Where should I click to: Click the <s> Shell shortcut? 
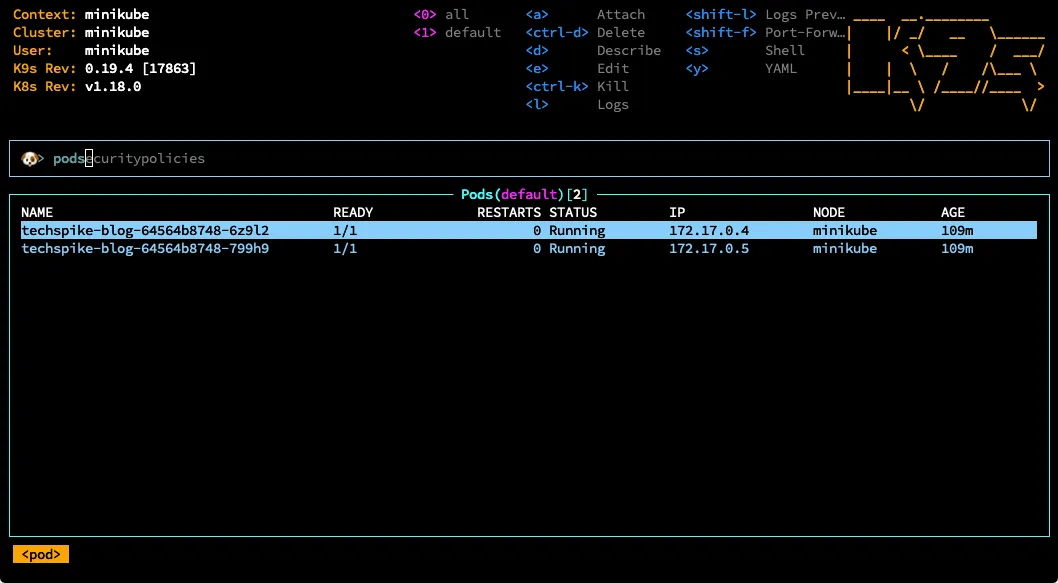pyautogui.click(x=745, y=51)
